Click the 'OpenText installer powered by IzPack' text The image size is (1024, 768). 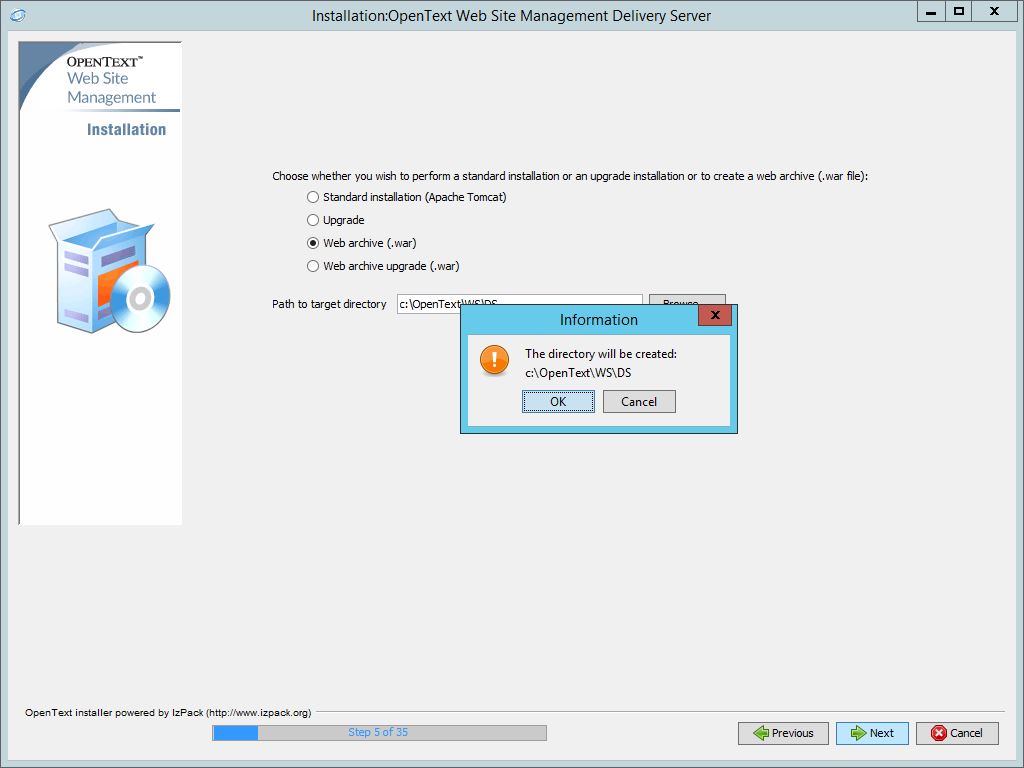pyautogui.click(x=168, y=712)
